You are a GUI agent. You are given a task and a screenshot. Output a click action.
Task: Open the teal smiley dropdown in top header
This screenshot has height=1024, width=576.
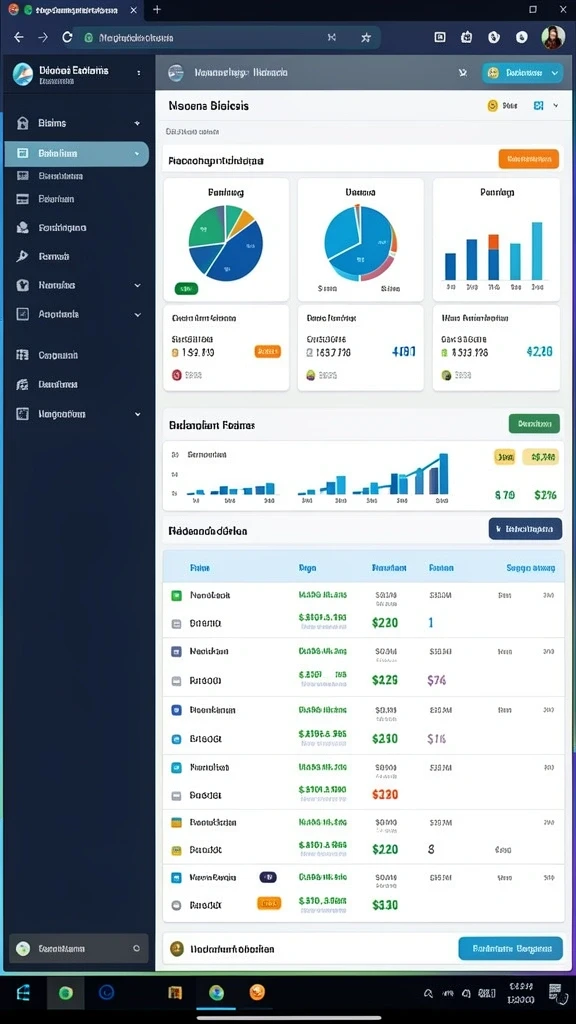point(522,73)
